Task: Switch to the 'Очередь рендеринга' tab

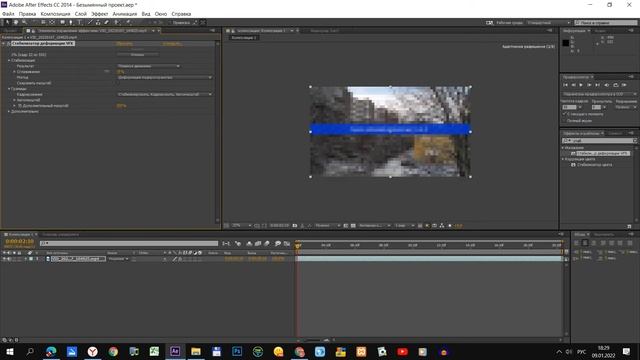Action: [x=60, y=234]
